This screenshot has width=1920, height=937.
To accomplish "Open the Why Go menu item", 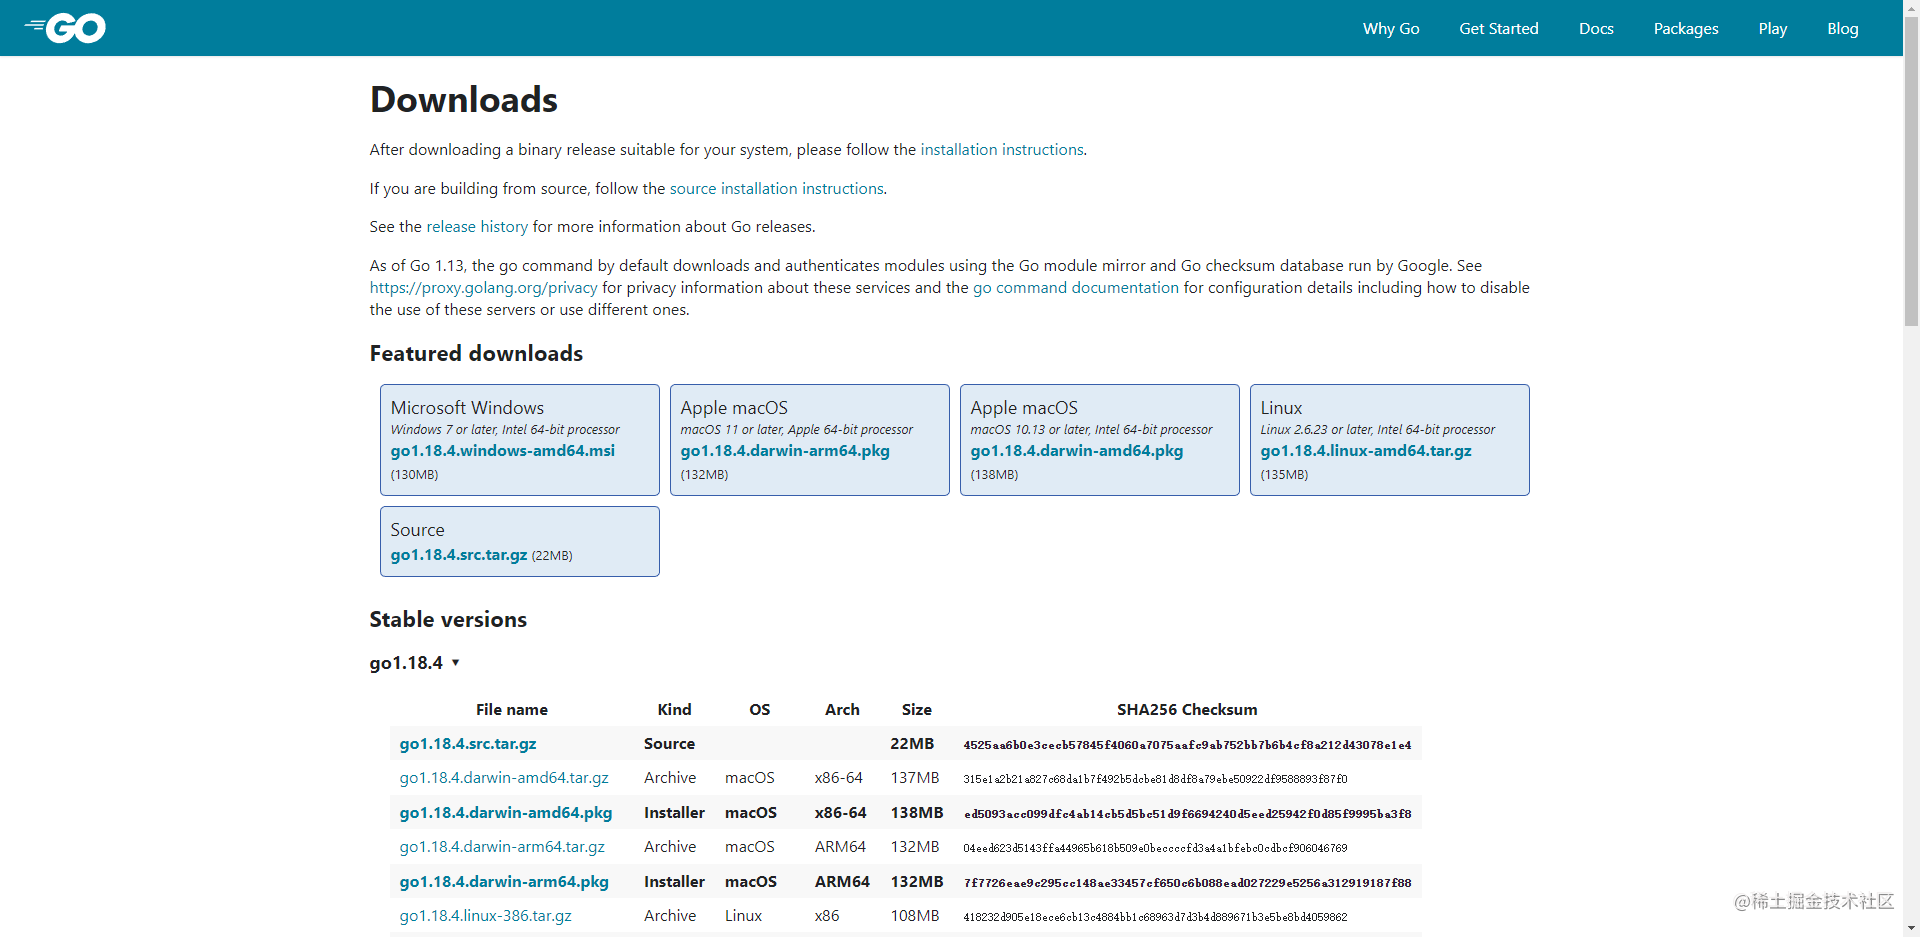I will tap(1391, 28).
